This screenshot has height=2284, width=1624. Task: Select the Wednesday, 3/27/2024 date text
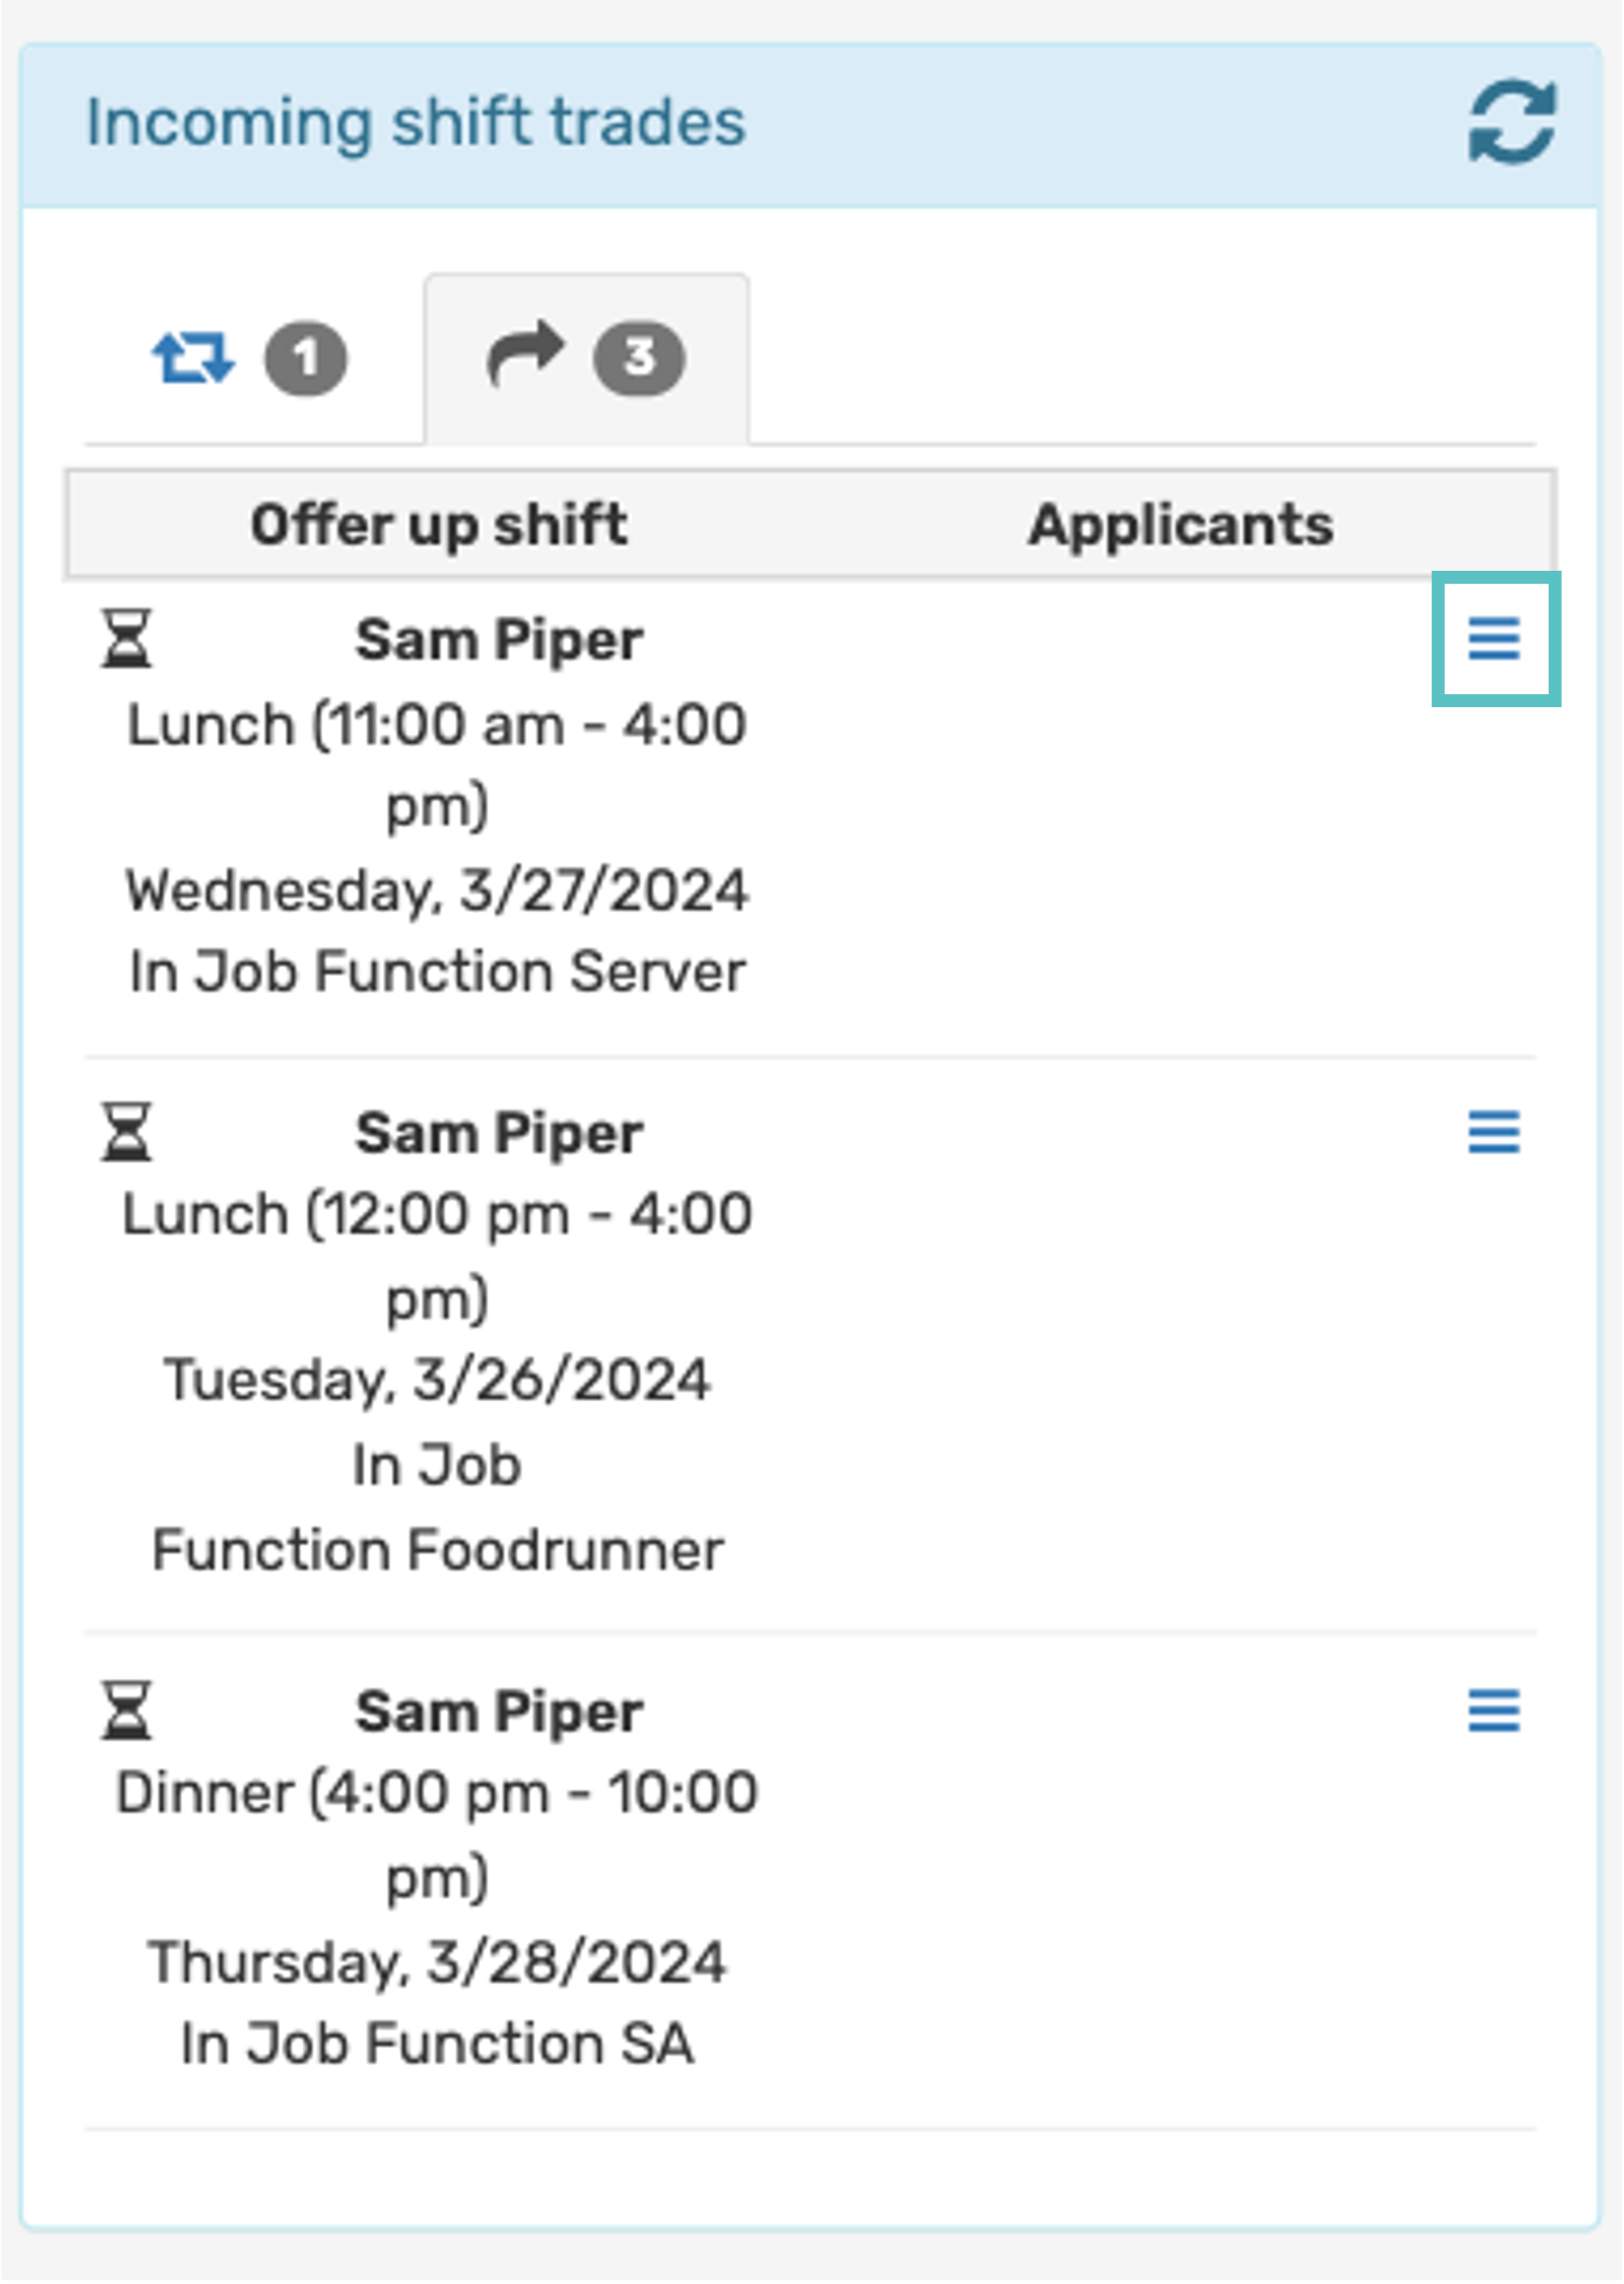[x=437, y=890]
